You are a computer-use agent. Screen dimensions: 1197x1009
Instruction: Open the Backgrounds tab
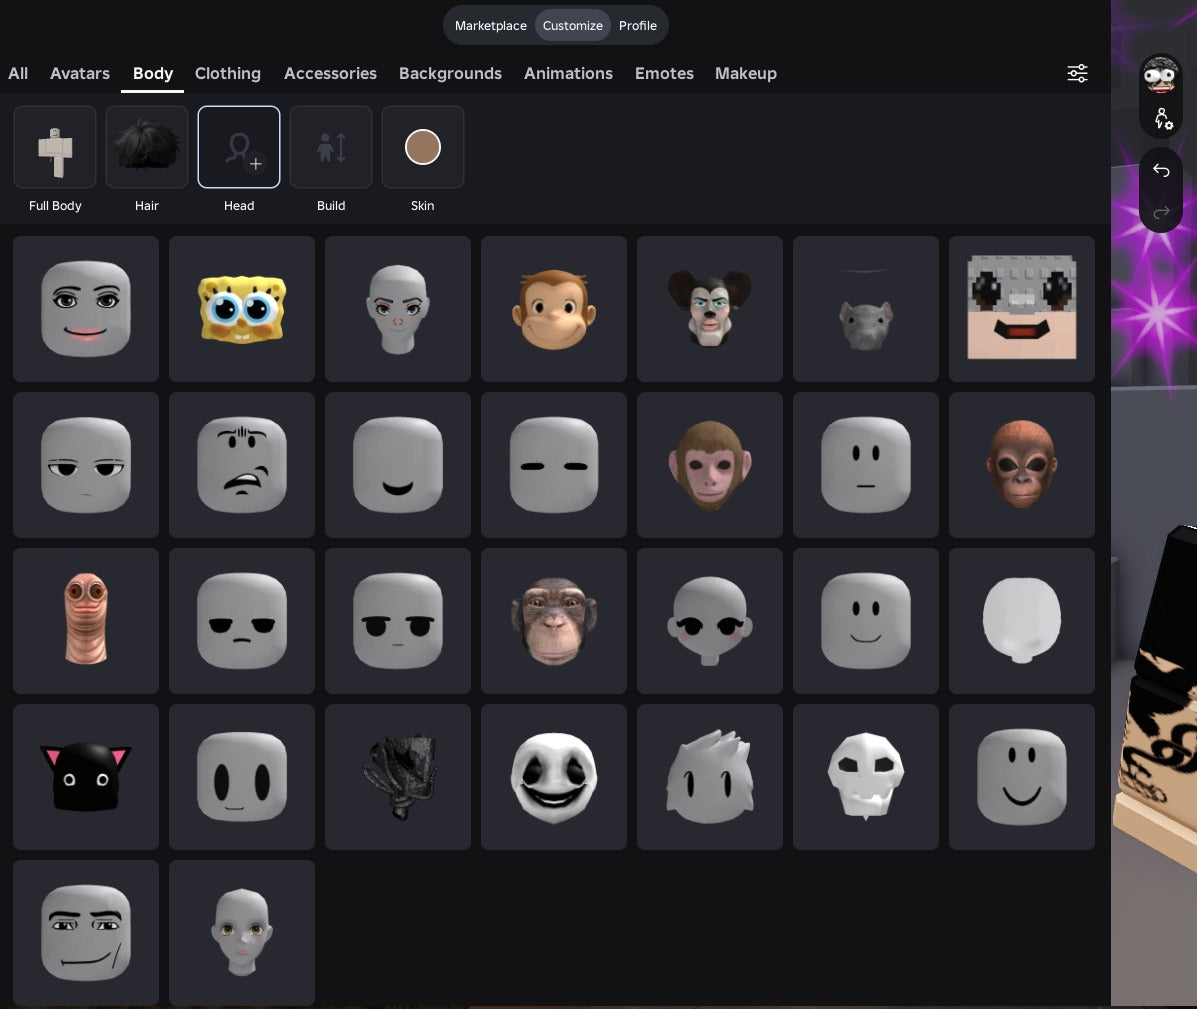[450, 73]
